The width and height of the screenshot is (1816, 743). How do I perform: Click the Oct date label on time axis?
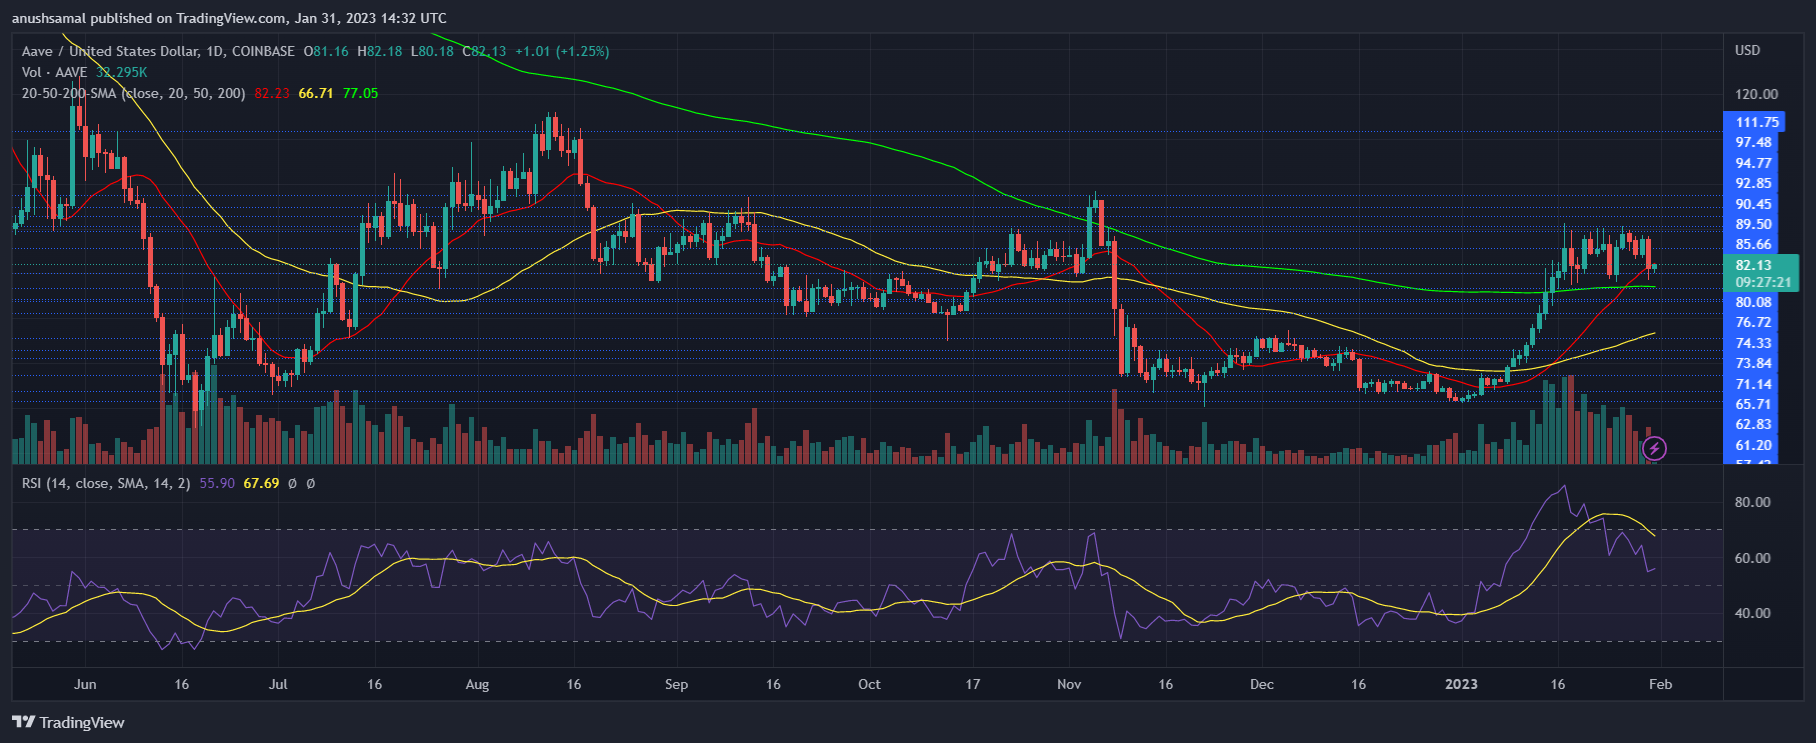tap(869, 684)
